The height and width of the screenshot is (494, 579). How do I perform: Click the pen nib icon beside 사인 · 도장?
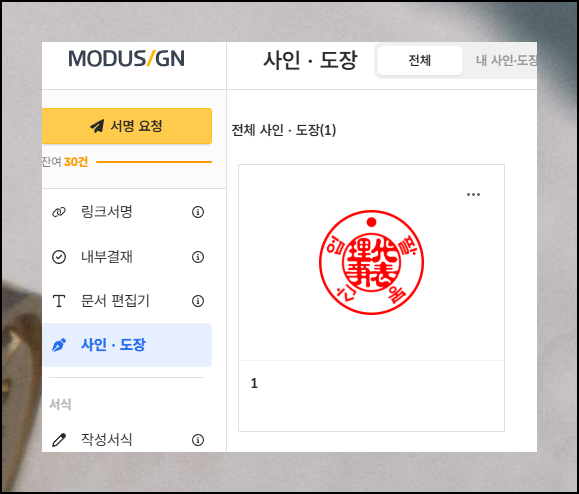59,345
